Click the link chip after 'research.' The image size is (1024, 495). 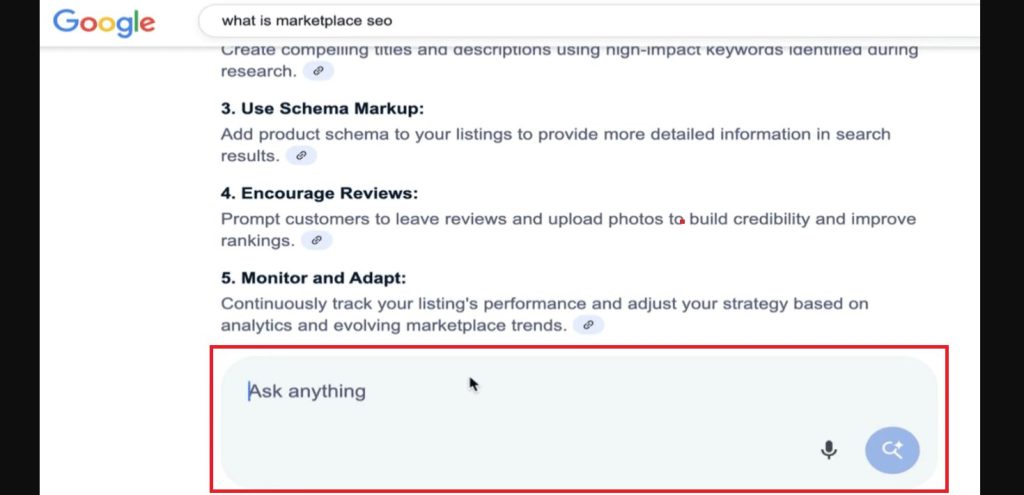pyautogui.click(x=319, y=71)
